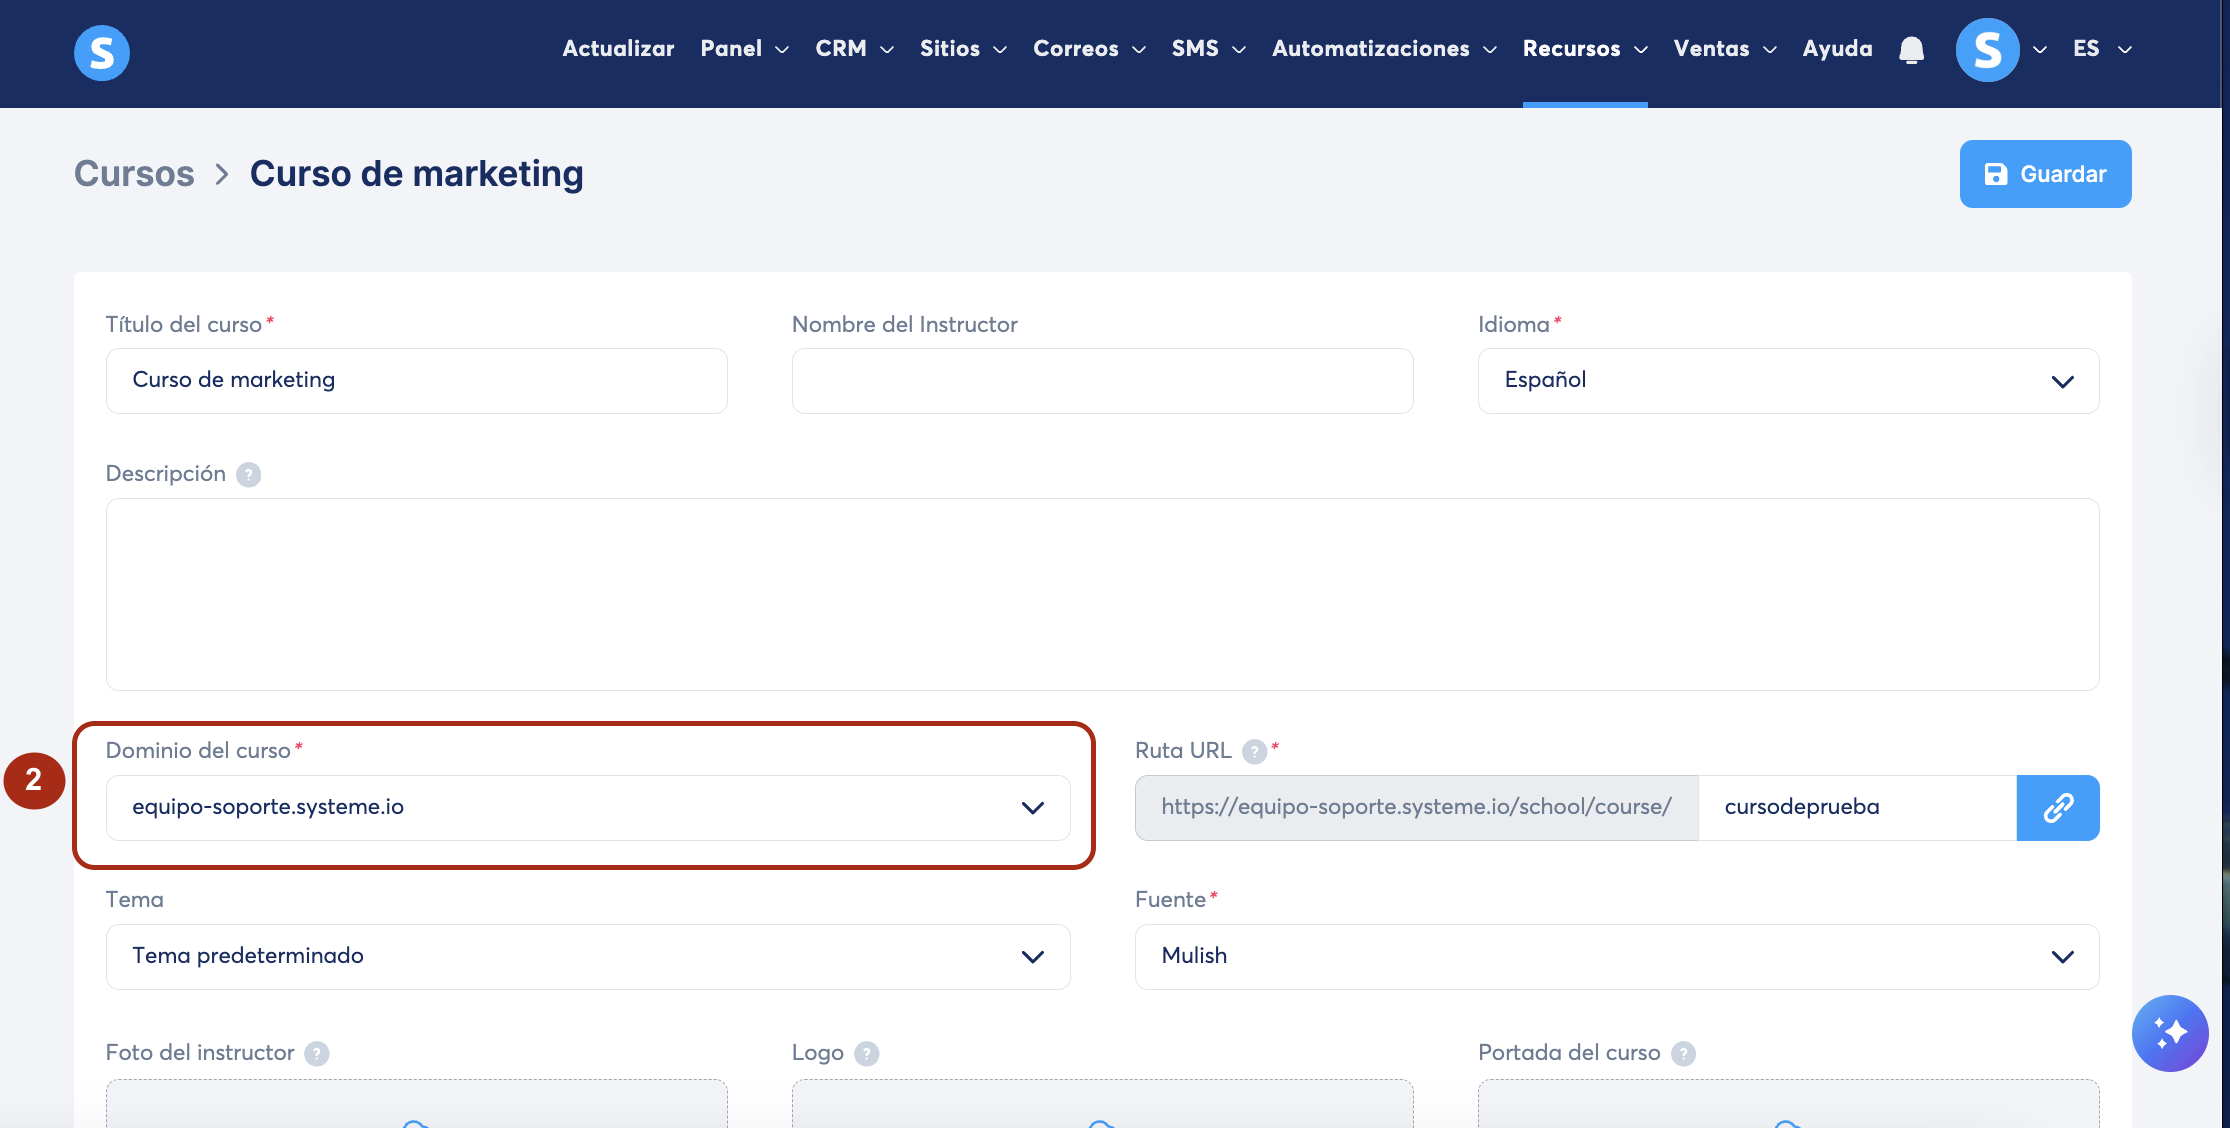Click the Systeme.io logo icon

[x=101, y=52]
